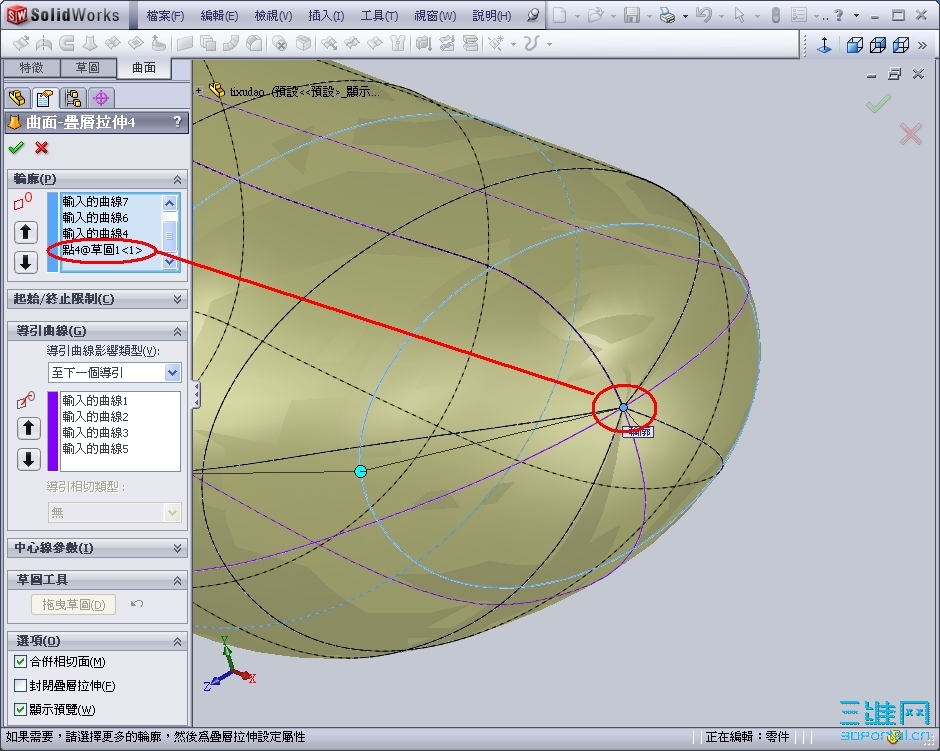The height and width of the screenshot is (751, 940).
Task: Toggle the 顯示預覽 checkbox
Action: (x=20, y=710)
